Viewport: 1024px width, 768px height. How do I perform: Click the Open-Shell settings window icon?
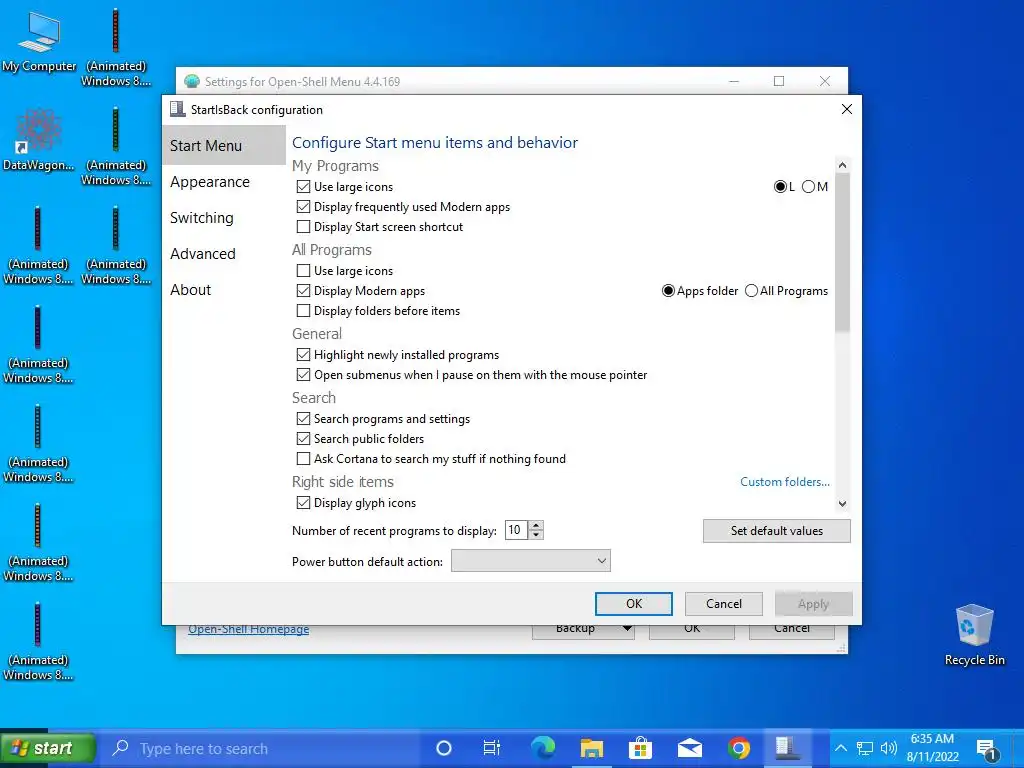click(192, 81)
